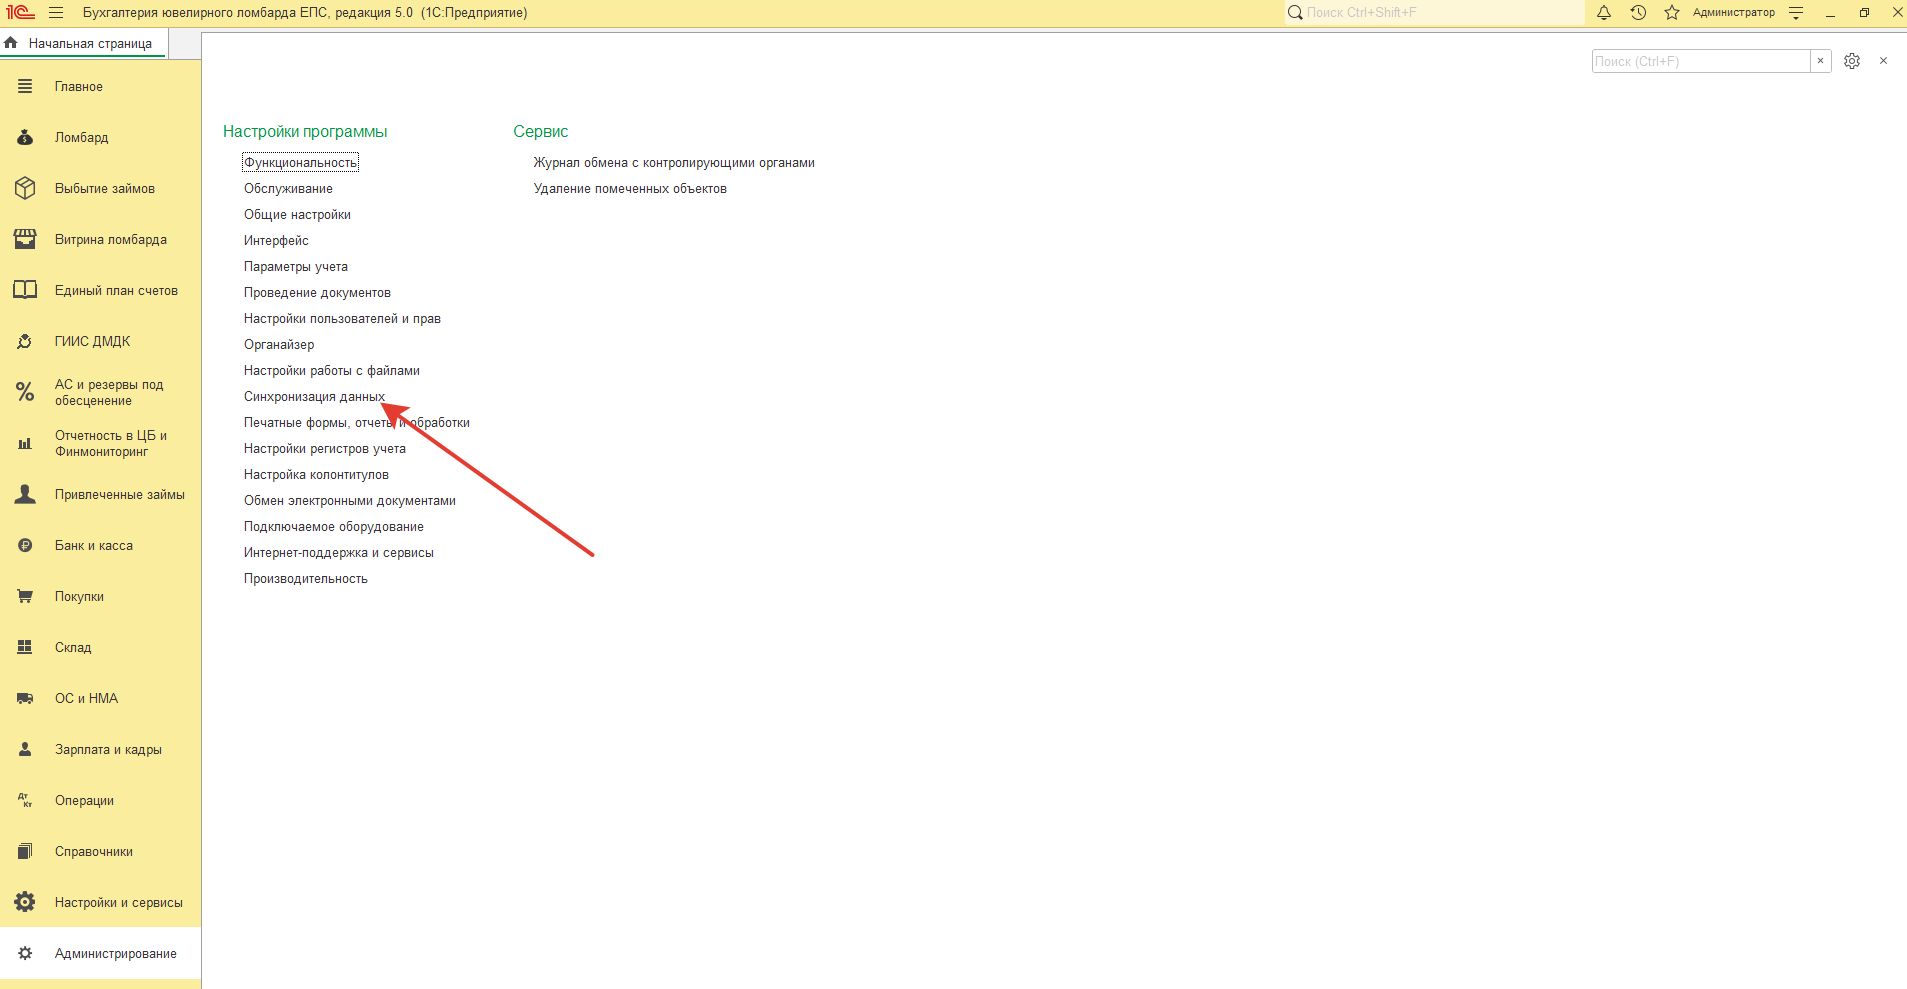Click the Банк и касса coin icon
Image resolution: width=1907 pixels, height=989 pixels.
pos(25,546)
